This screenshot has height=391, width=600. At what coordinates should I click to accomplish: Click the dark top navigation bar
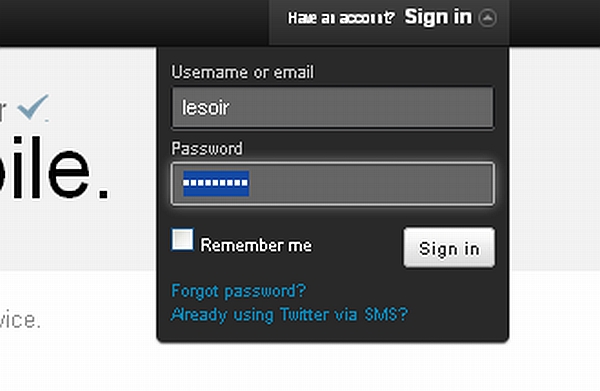[134, 23]
